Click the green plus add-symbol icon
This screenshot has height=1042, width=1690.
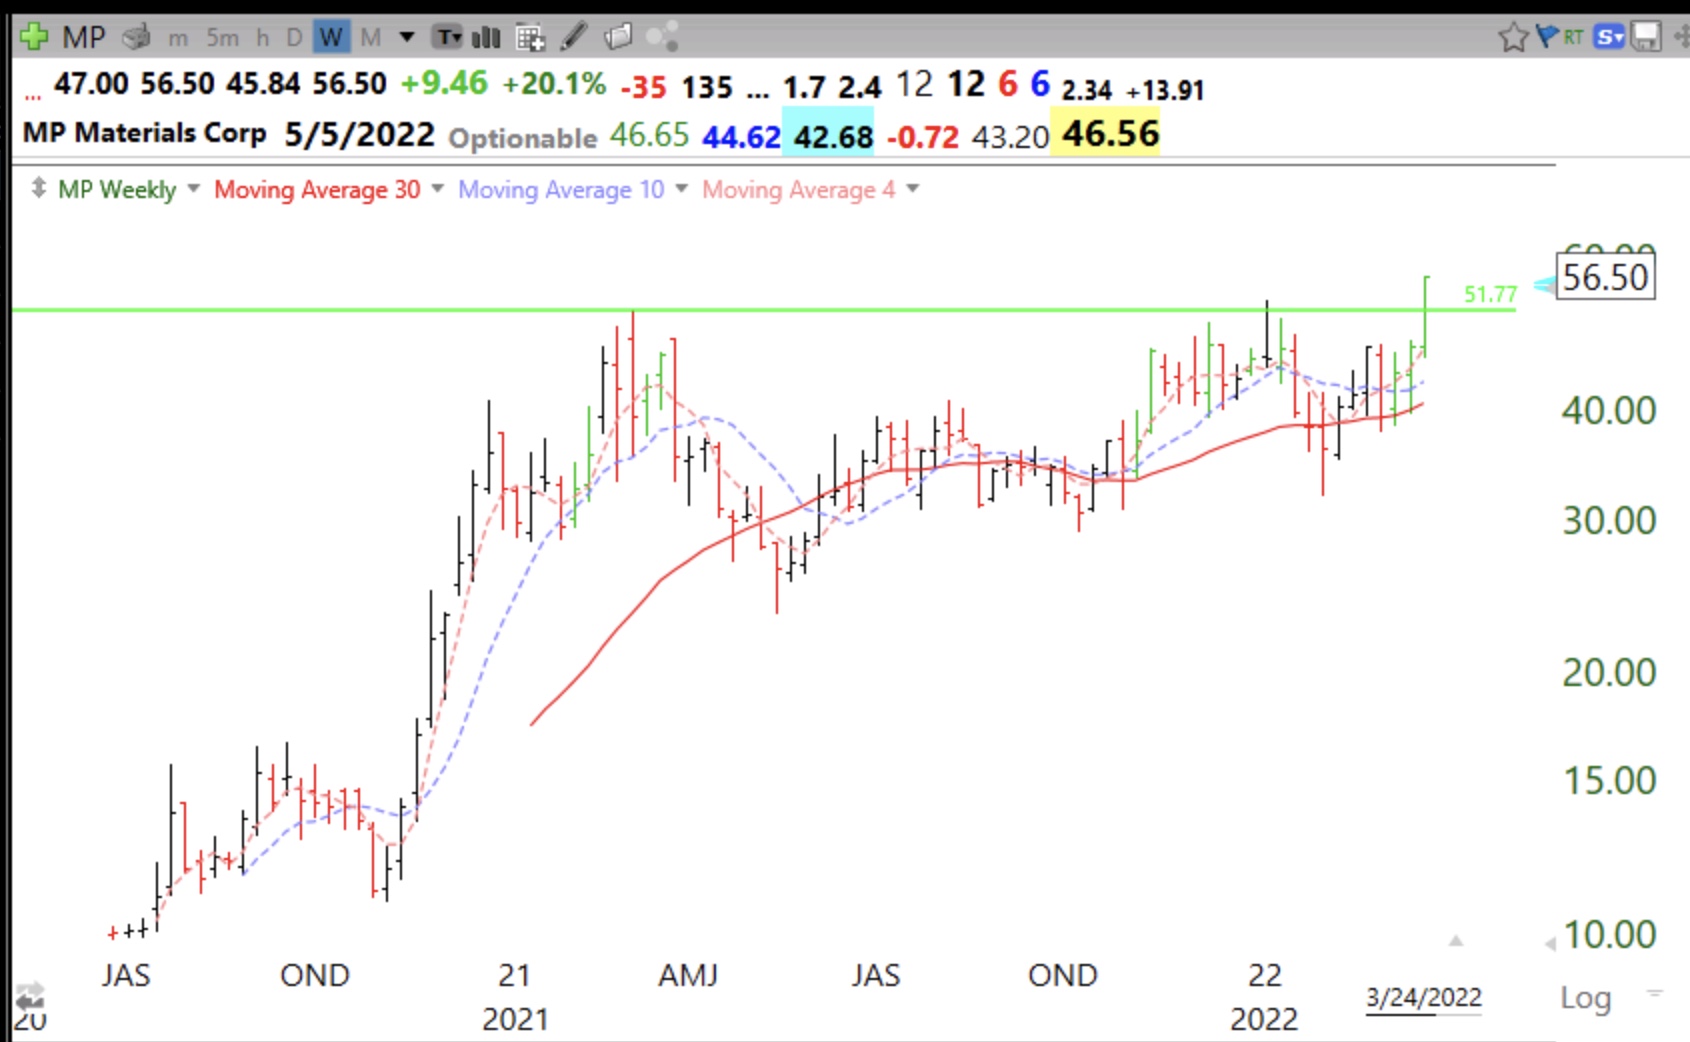tap(34, 38)
